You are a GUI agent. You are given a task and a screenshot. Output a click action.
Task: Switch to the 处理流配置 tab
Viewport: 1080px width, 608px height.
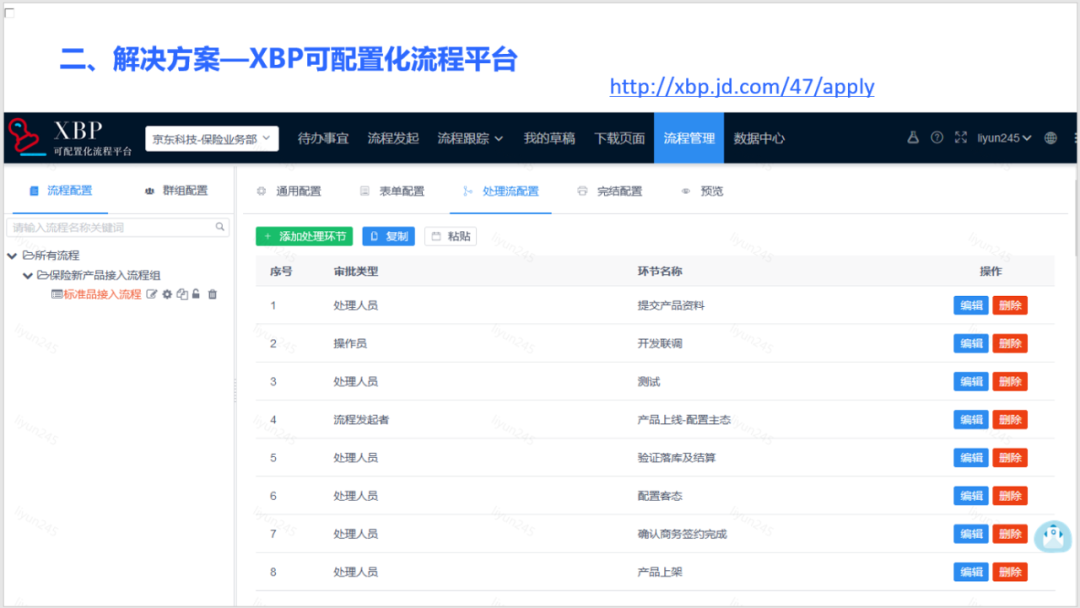click(x=501, y=191)
